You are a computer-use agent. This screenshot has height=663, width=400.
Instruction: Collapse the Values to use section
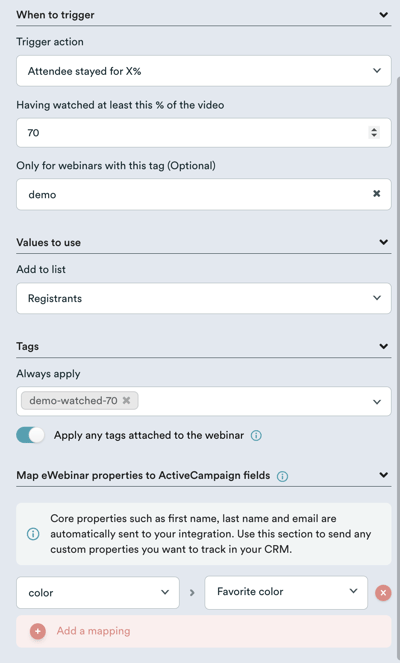coord(384,242)
